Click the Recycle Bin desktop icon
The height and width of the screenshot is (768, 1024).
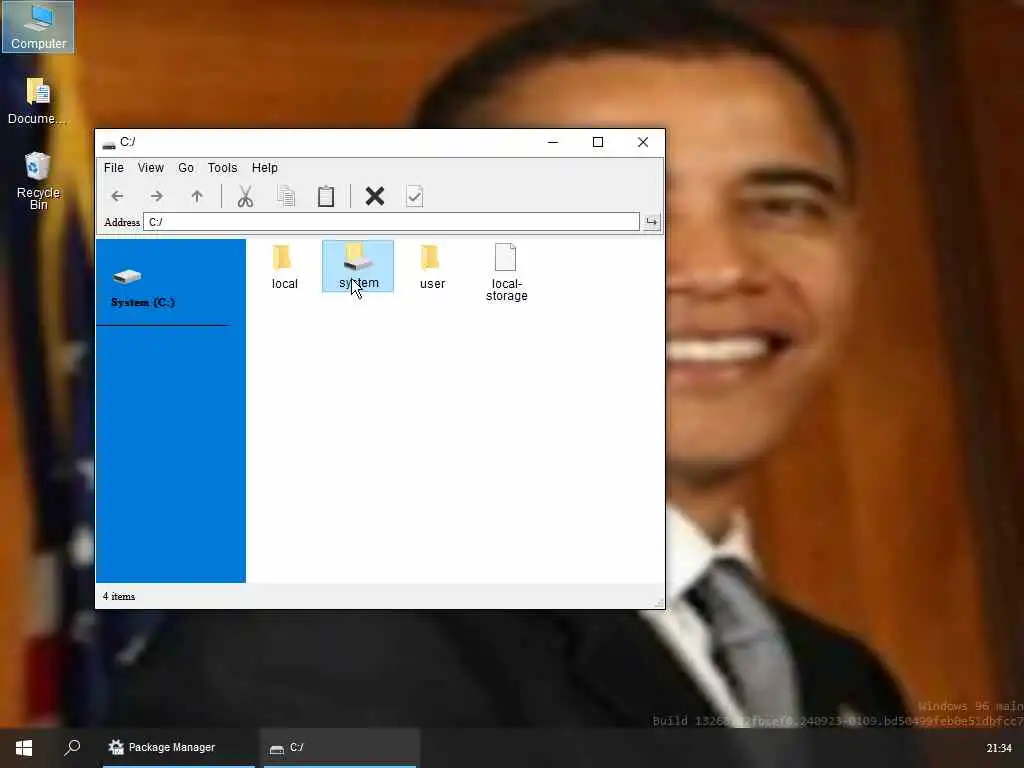38,181
